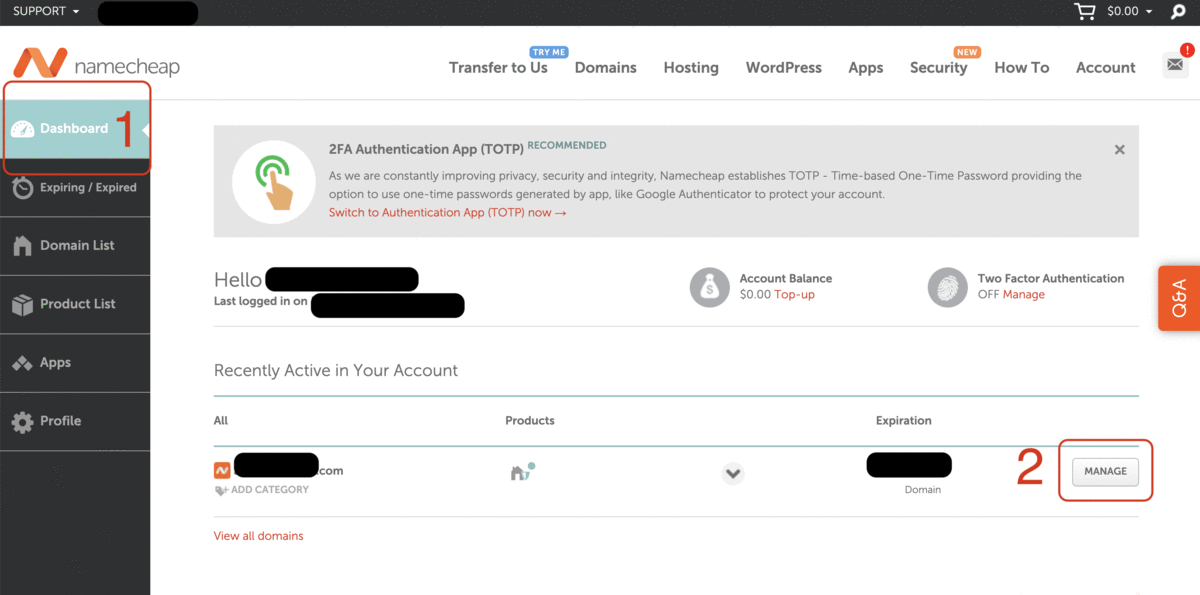The height and width of the screenshot is (595, 1200).
Task: Click the NEW badge above Security
Action: click(x=967, y=52)
